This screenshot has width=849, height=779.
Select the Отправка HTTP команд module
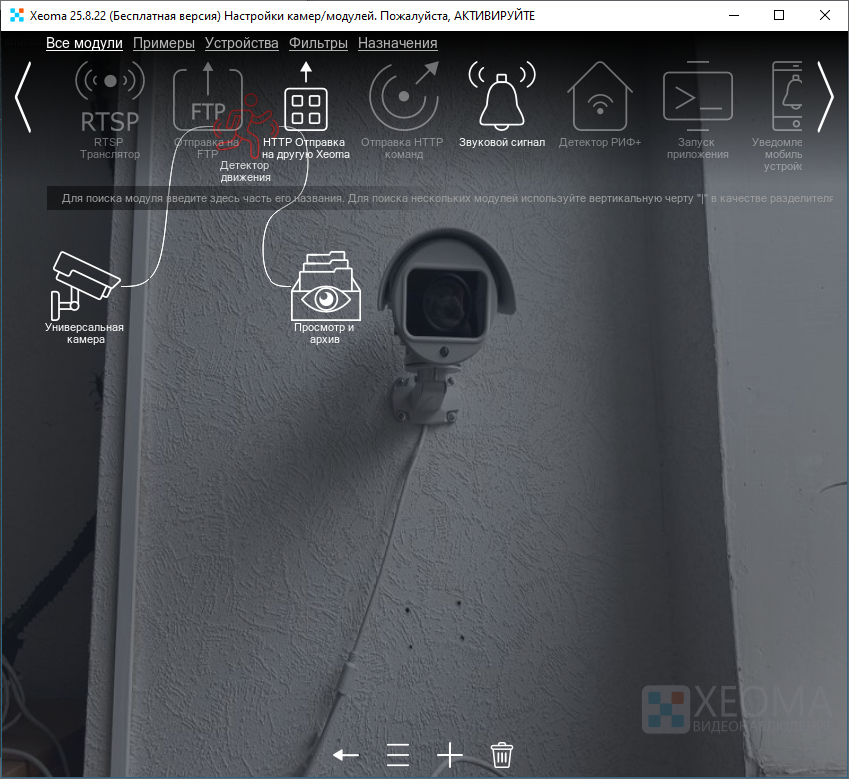pos(402,98)
